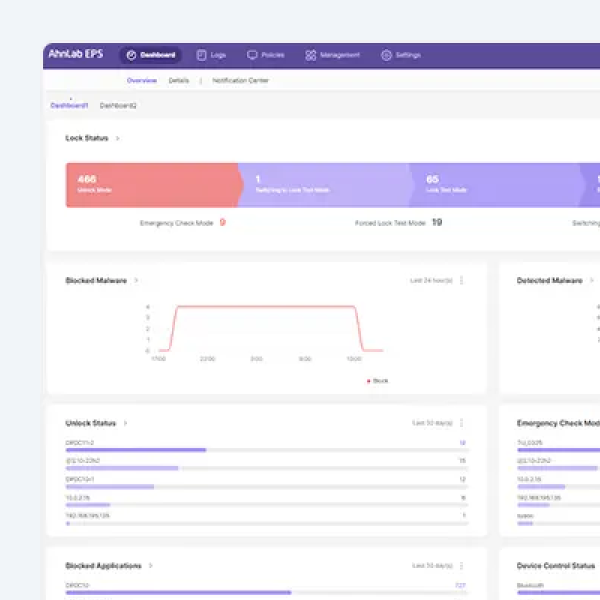Expand the Unlock Status details arrow

pyautogui.click(x=126, y=423)
